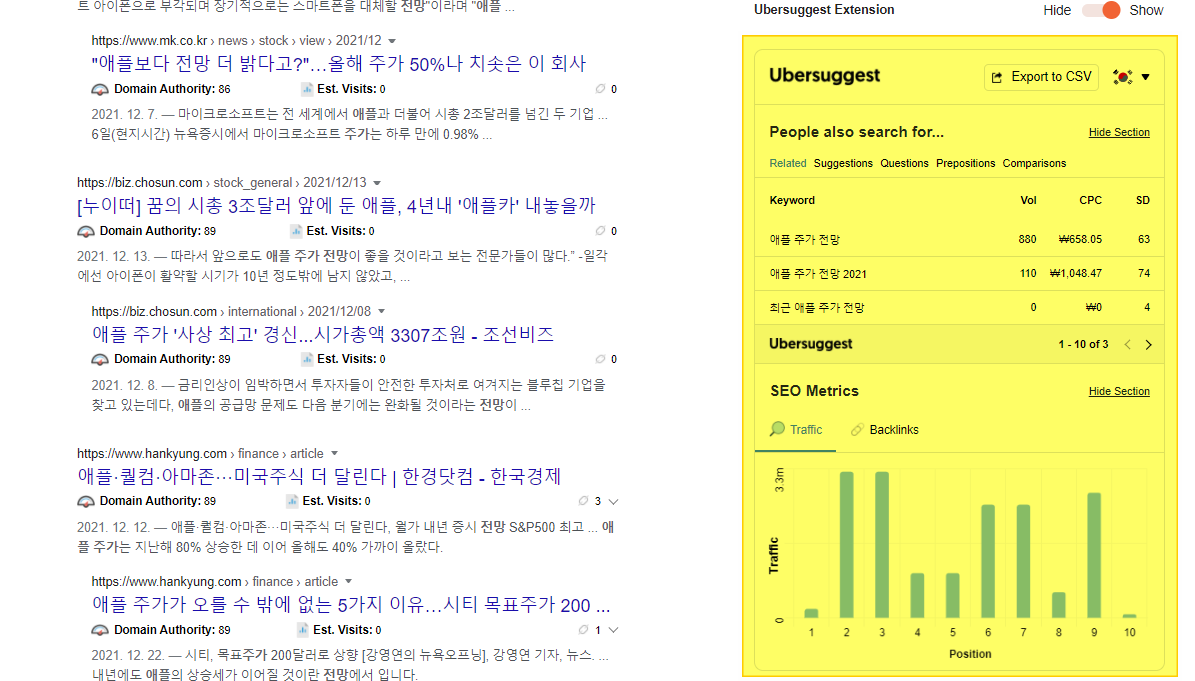1195x681 pixels.
Task: Click the traffic bar for position 2
Action: pos(846,545)
